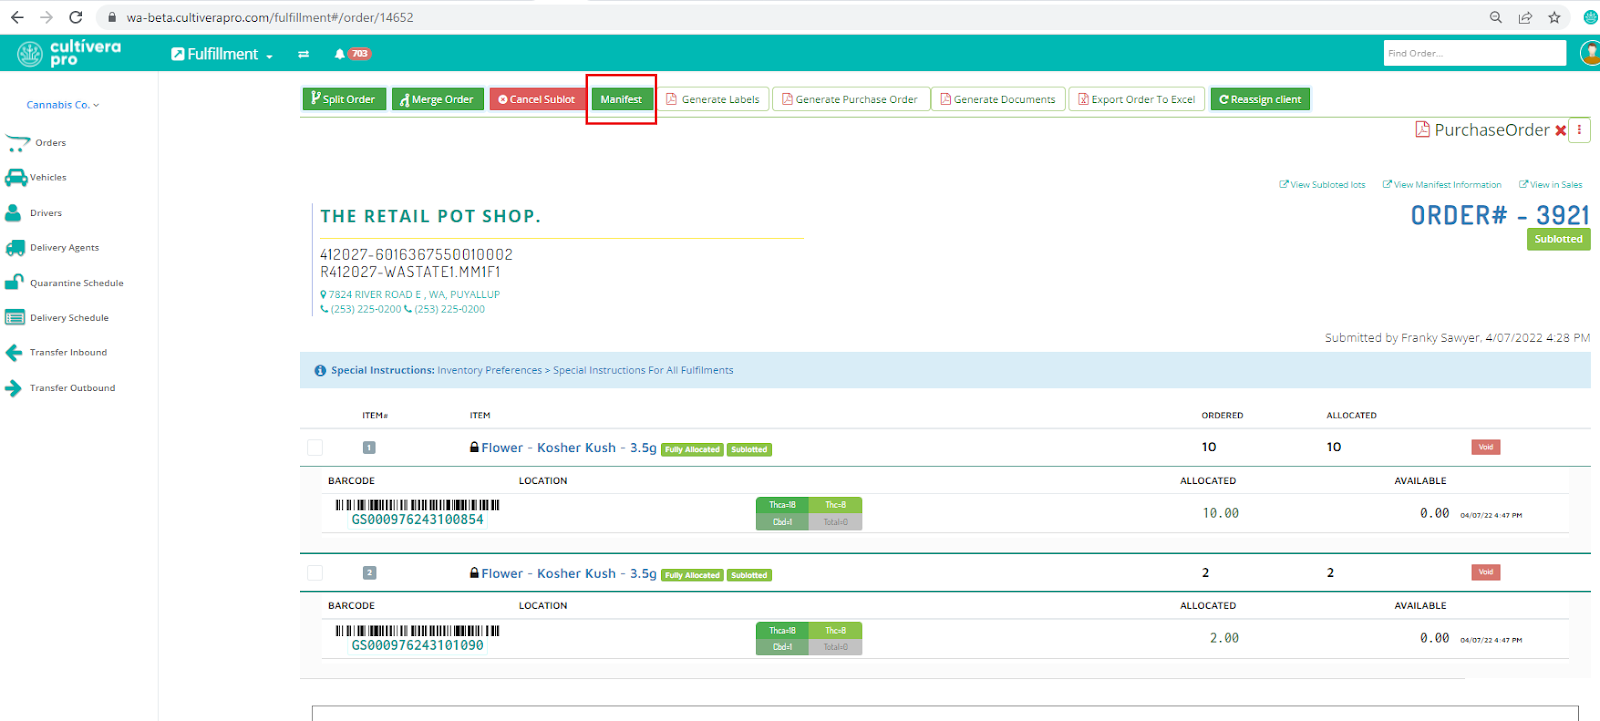Go back in the browser
The height and width of the screenshot is (721, 1600).
(17, 17)
